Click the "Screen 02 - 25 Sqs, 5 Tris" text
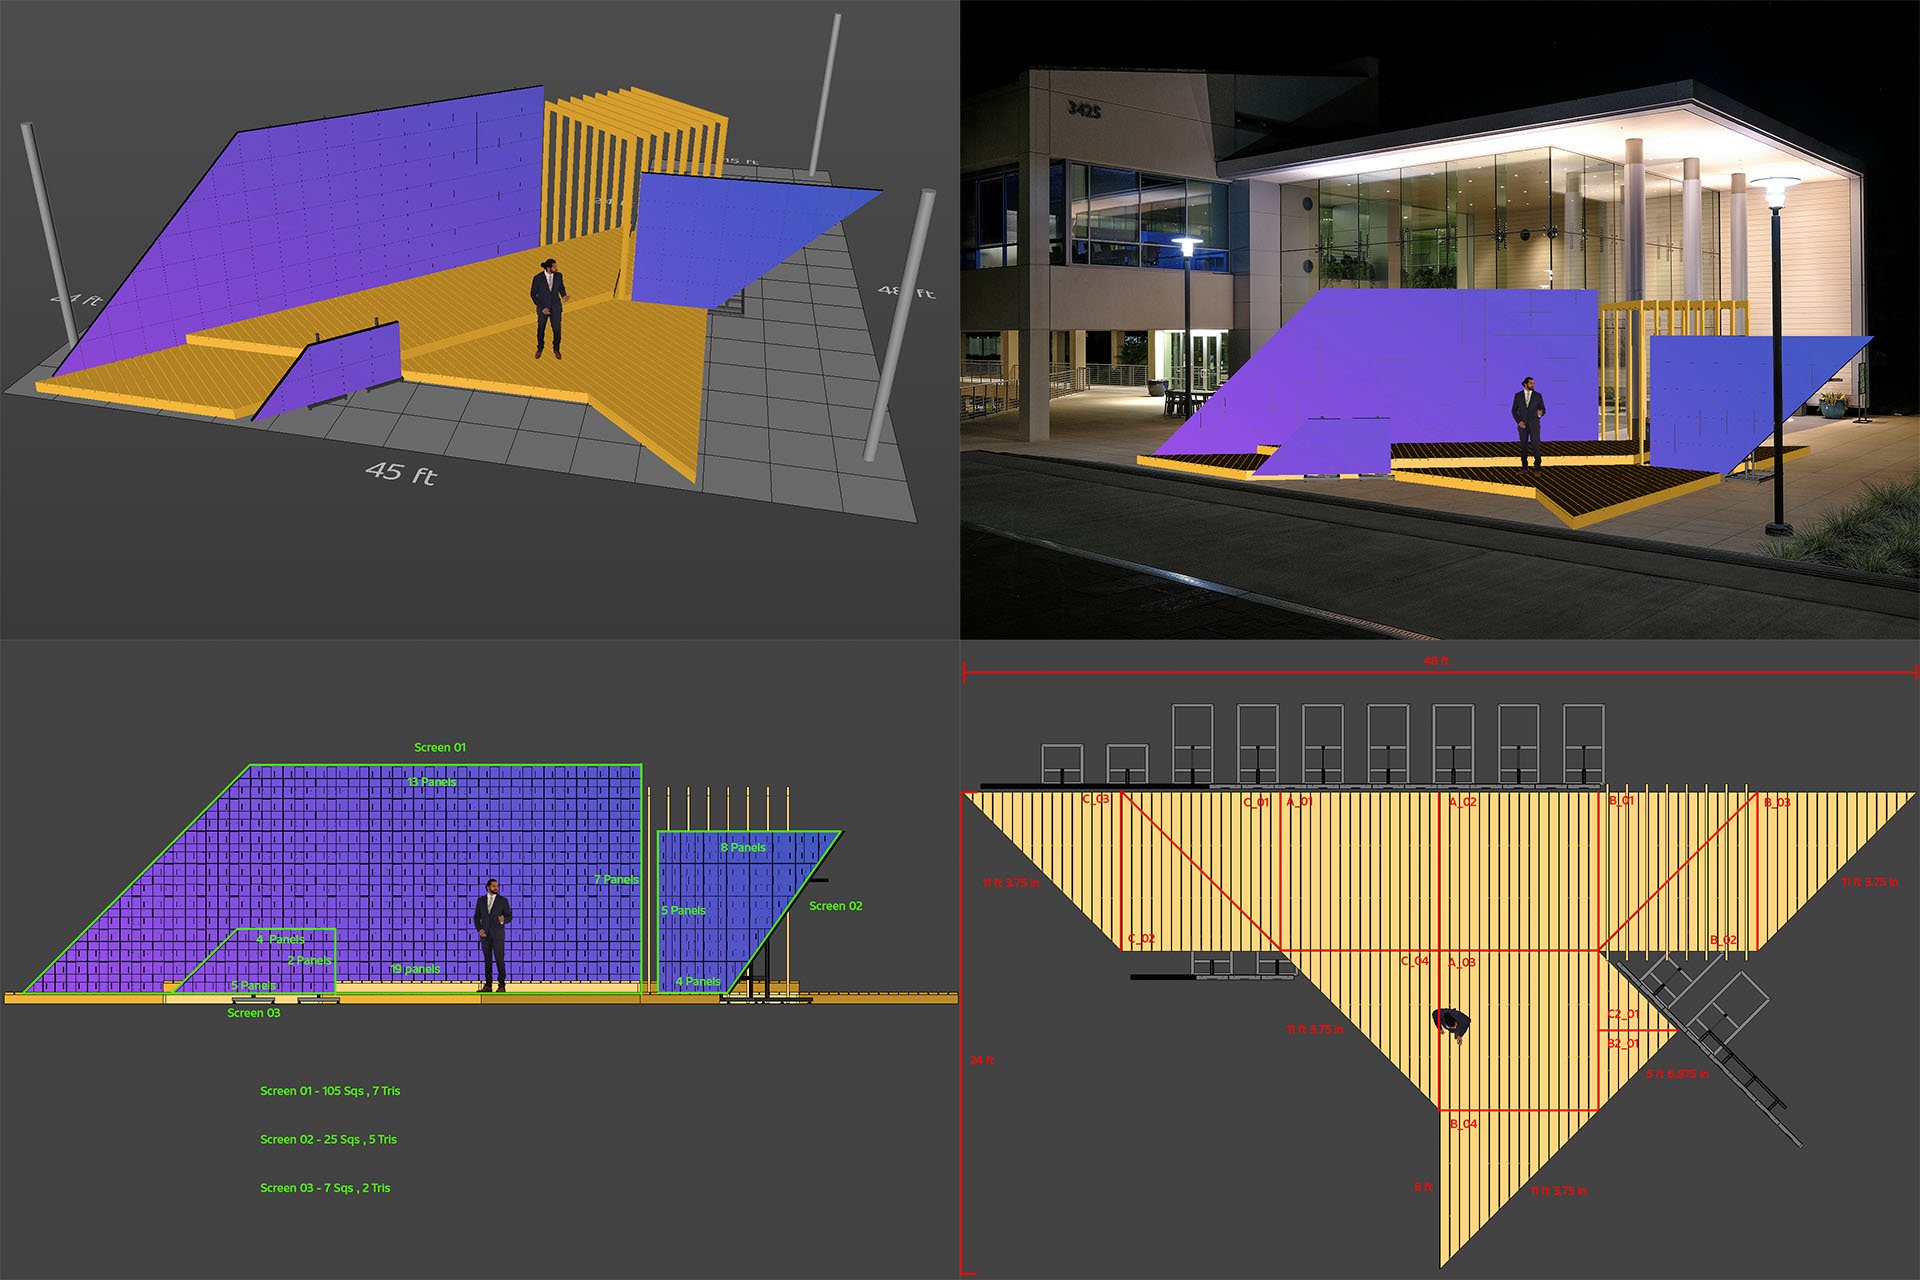 pyautogui.click(x=328, y=1140)
